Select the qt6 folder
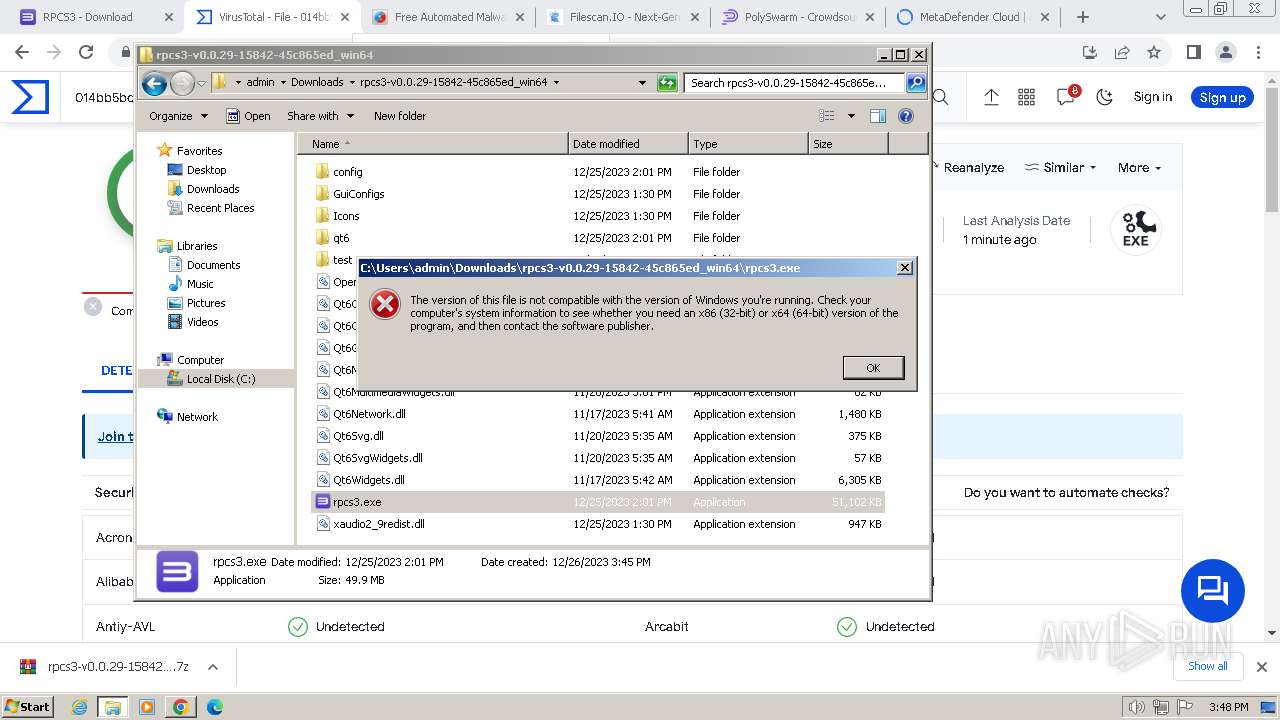 tap(341, 238)
